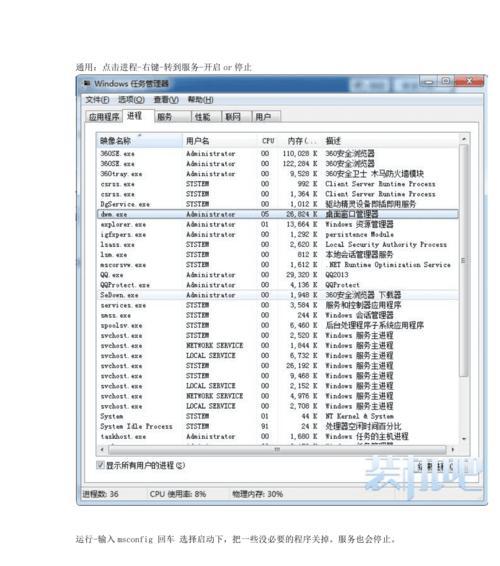Click the 110,028 K memory value
This screenshot has width=500, height=566.
300,153
